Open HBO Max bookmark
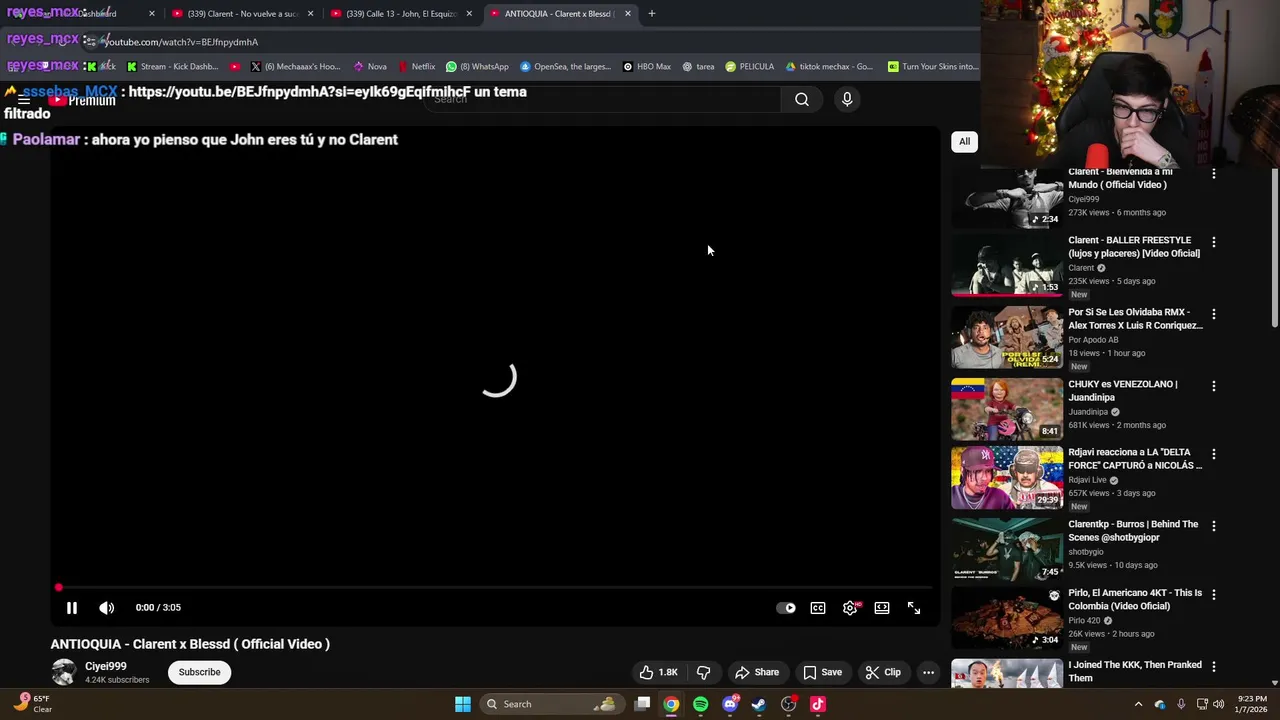 647,67
